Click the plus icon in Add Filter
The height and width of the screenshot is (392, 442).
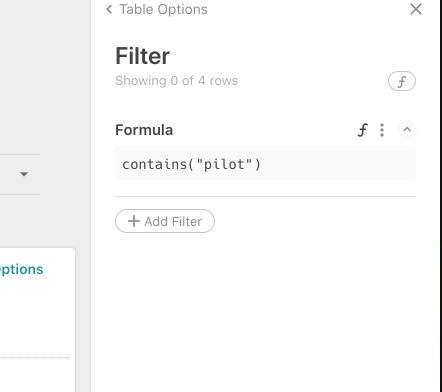click(x=134, y=221)
